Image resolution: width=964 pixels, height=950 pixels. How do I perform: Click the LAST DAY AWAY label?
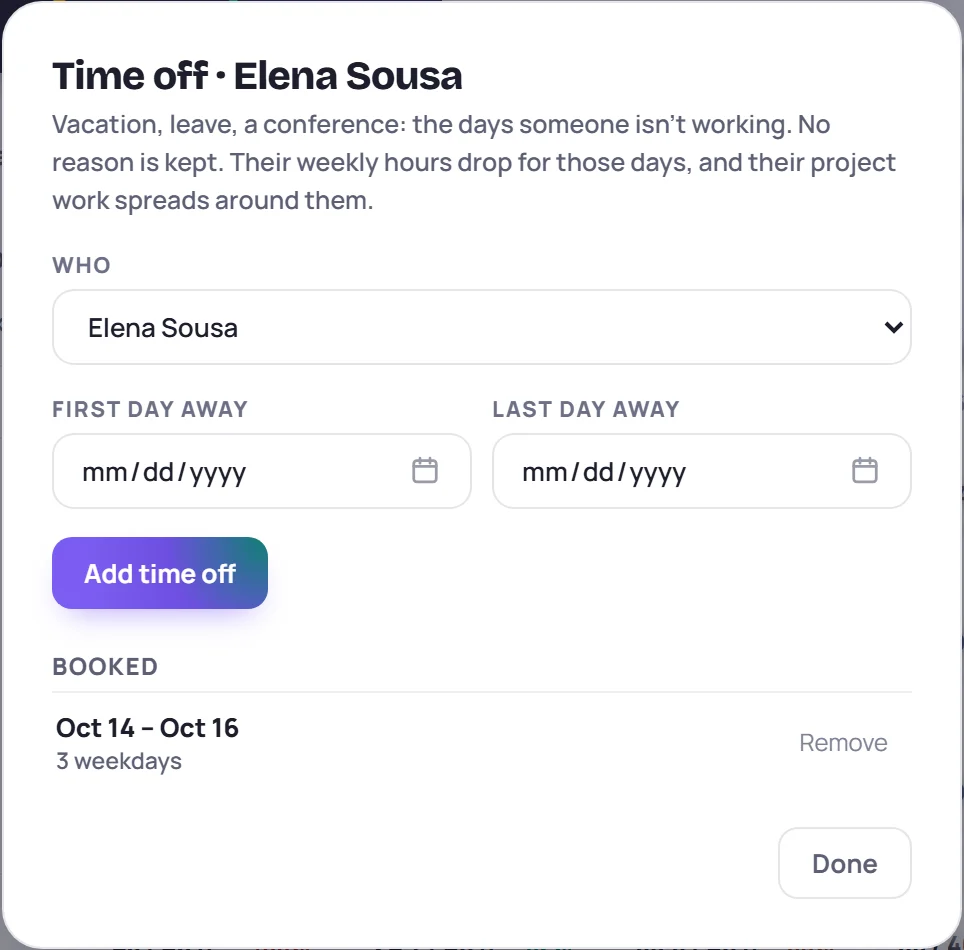(586, 409)
